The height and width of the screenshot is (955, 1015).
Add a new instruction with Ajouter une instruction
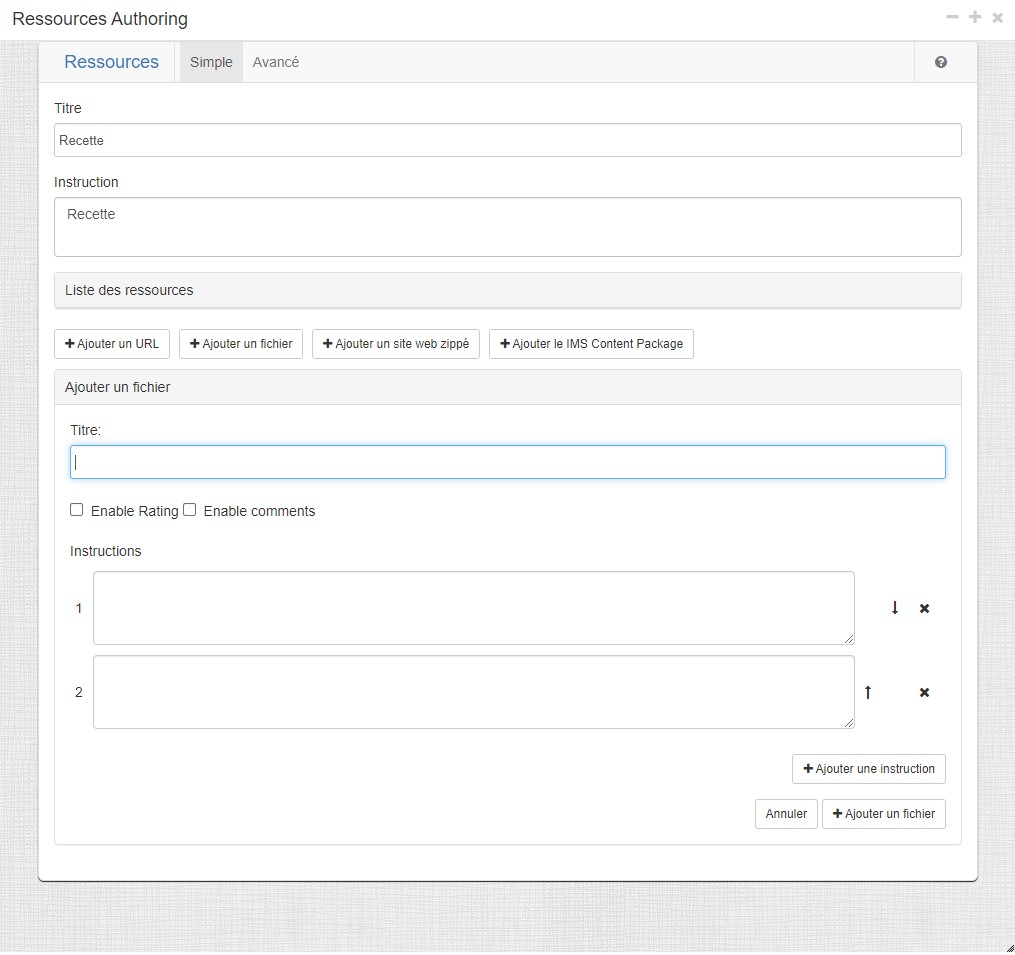click(869, 769)
